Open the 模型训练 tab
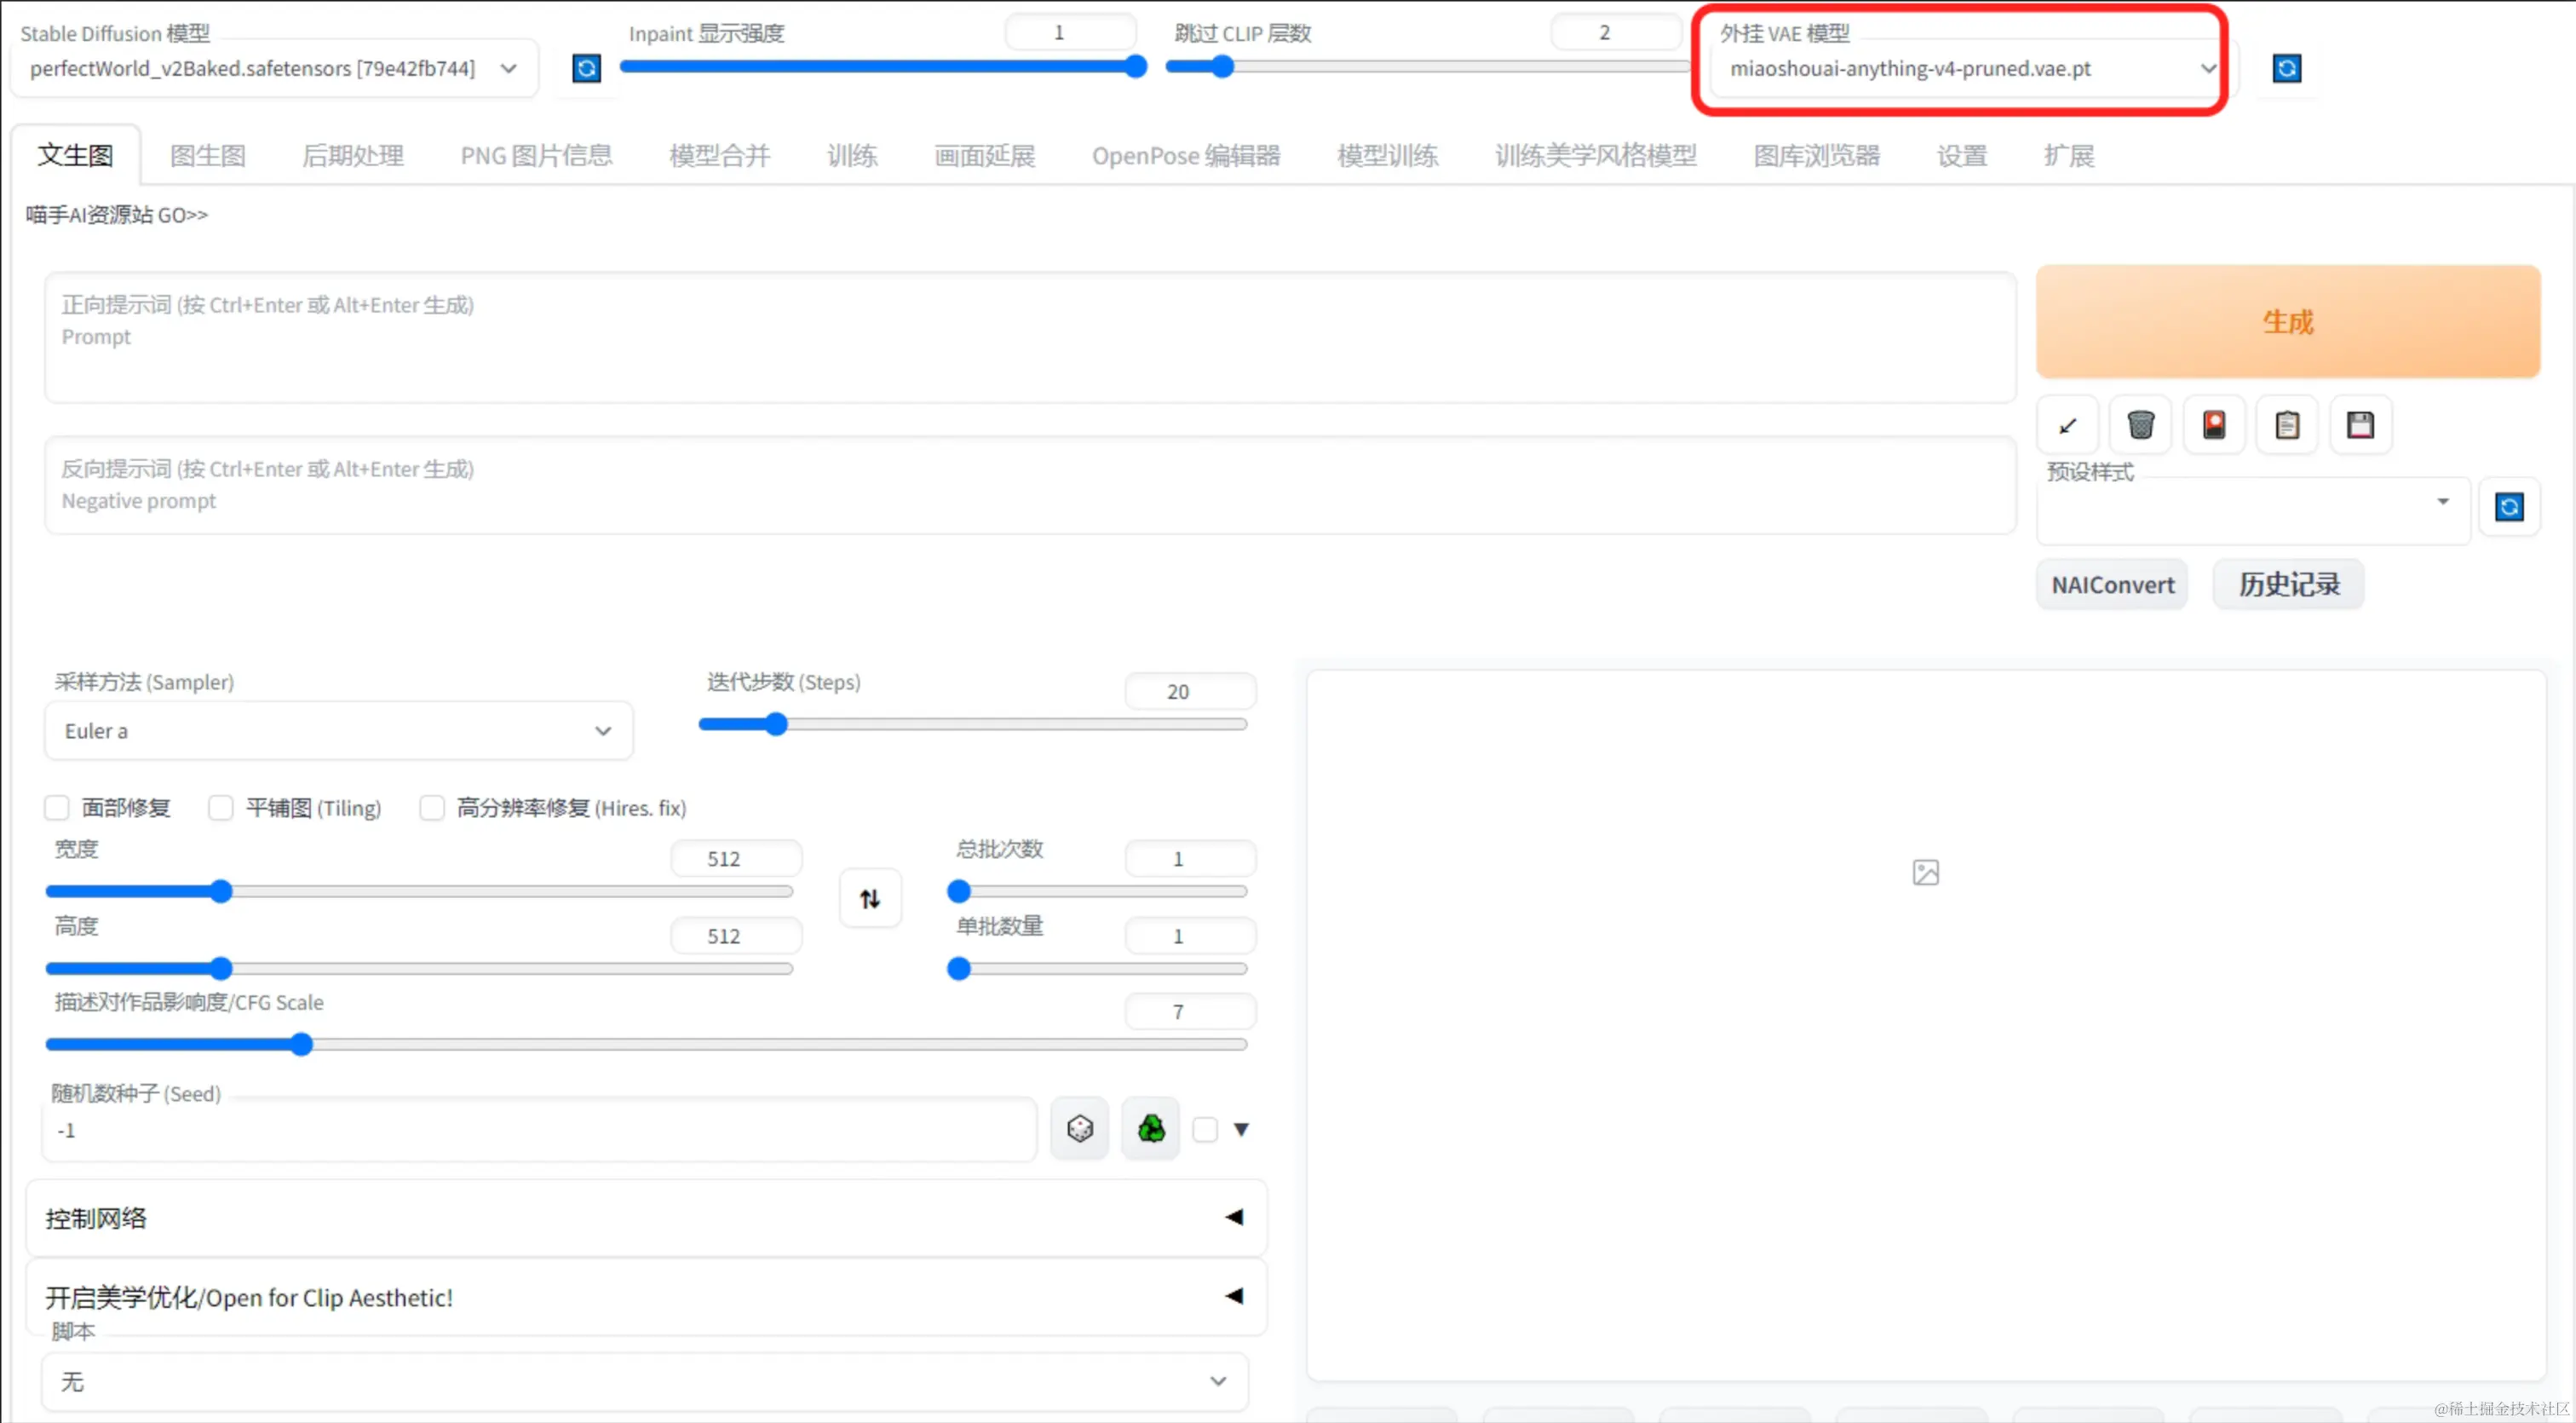Image resolution: width=2576 pixels, height=1423 pixels. [1388, 156]
